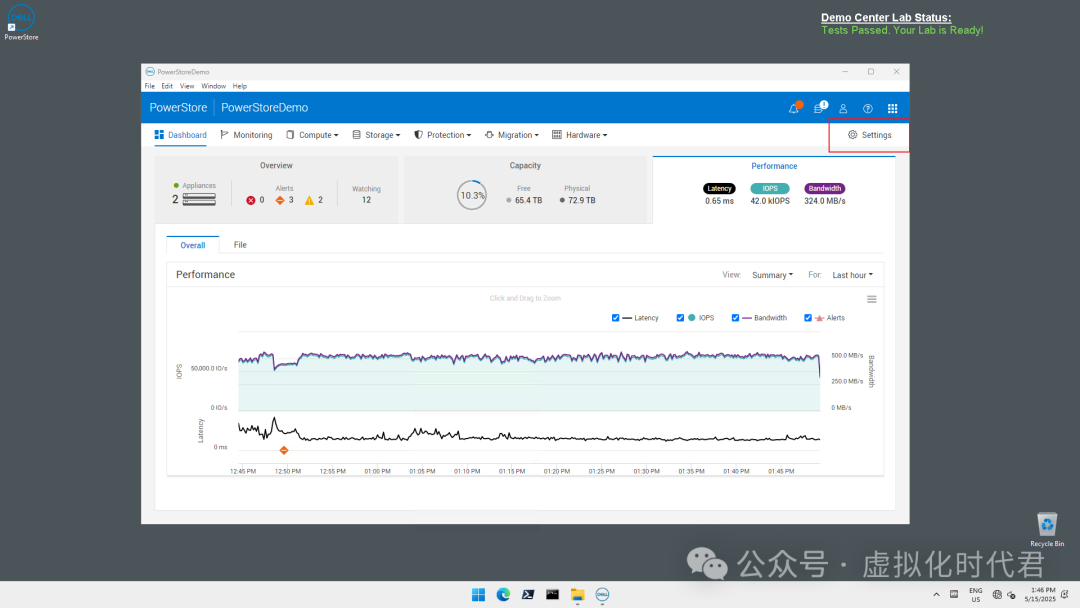Viewport: 1080px width, 608px height.
Task: Select the Overview card
Action: [276, 189]
